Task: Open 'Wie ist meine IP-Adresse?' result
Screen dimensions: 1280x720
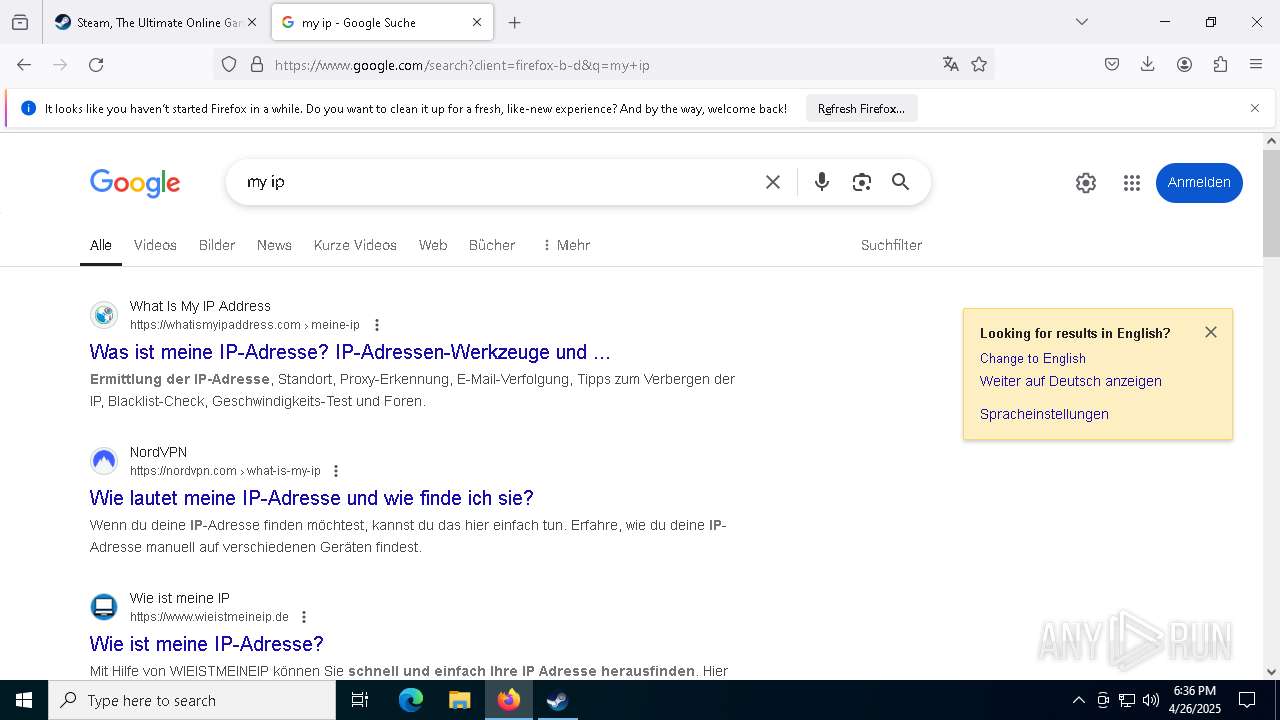Action: (x=207, y=644)
